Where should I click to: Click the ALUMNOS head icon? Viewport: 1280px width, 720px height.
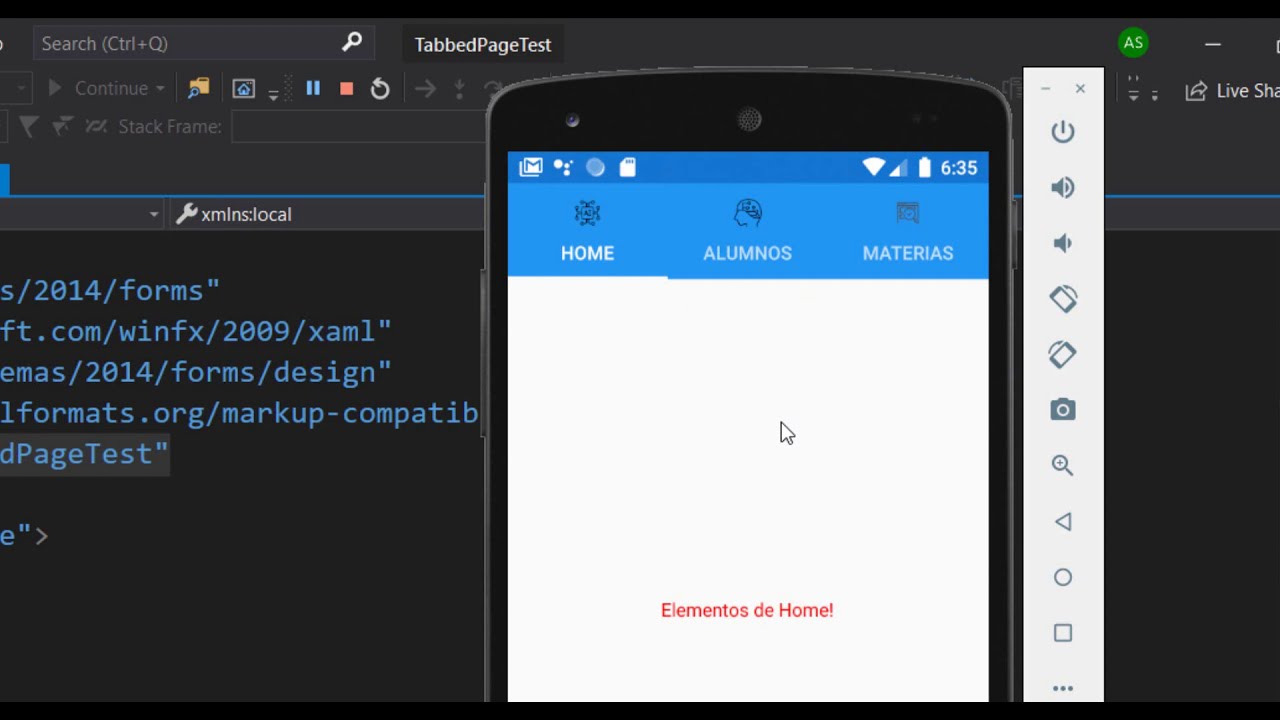pos(747,213)
